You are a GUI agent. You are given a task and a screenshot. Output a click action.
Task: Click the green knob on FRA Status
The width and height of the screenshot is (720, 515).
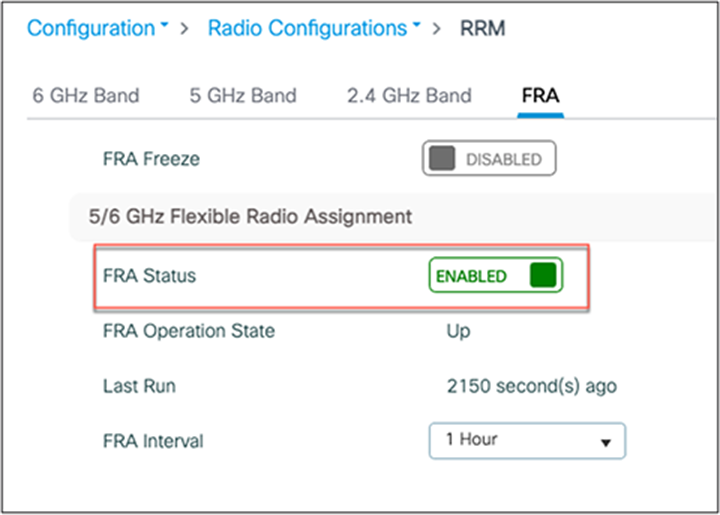click(x=543, y=276)
